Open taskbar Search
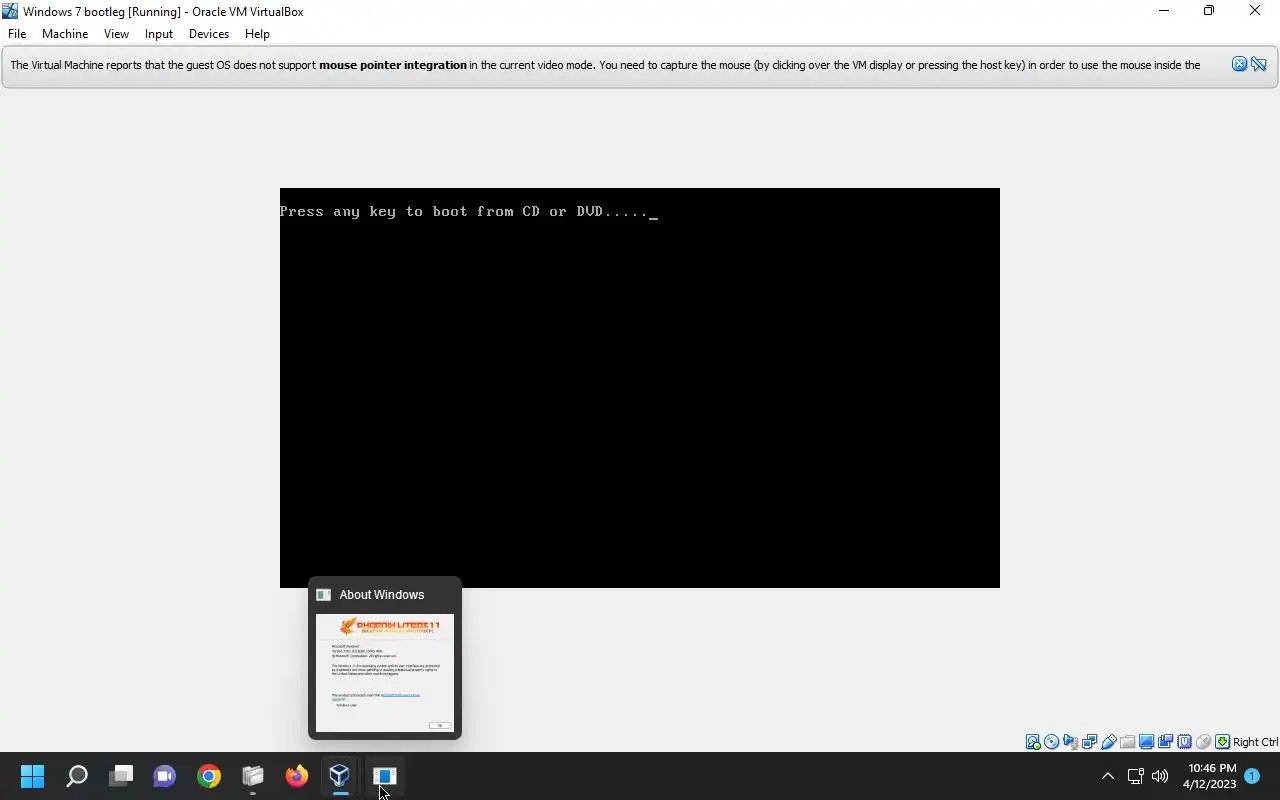This screenshot has width=1280, height=800. pos(77,776)
